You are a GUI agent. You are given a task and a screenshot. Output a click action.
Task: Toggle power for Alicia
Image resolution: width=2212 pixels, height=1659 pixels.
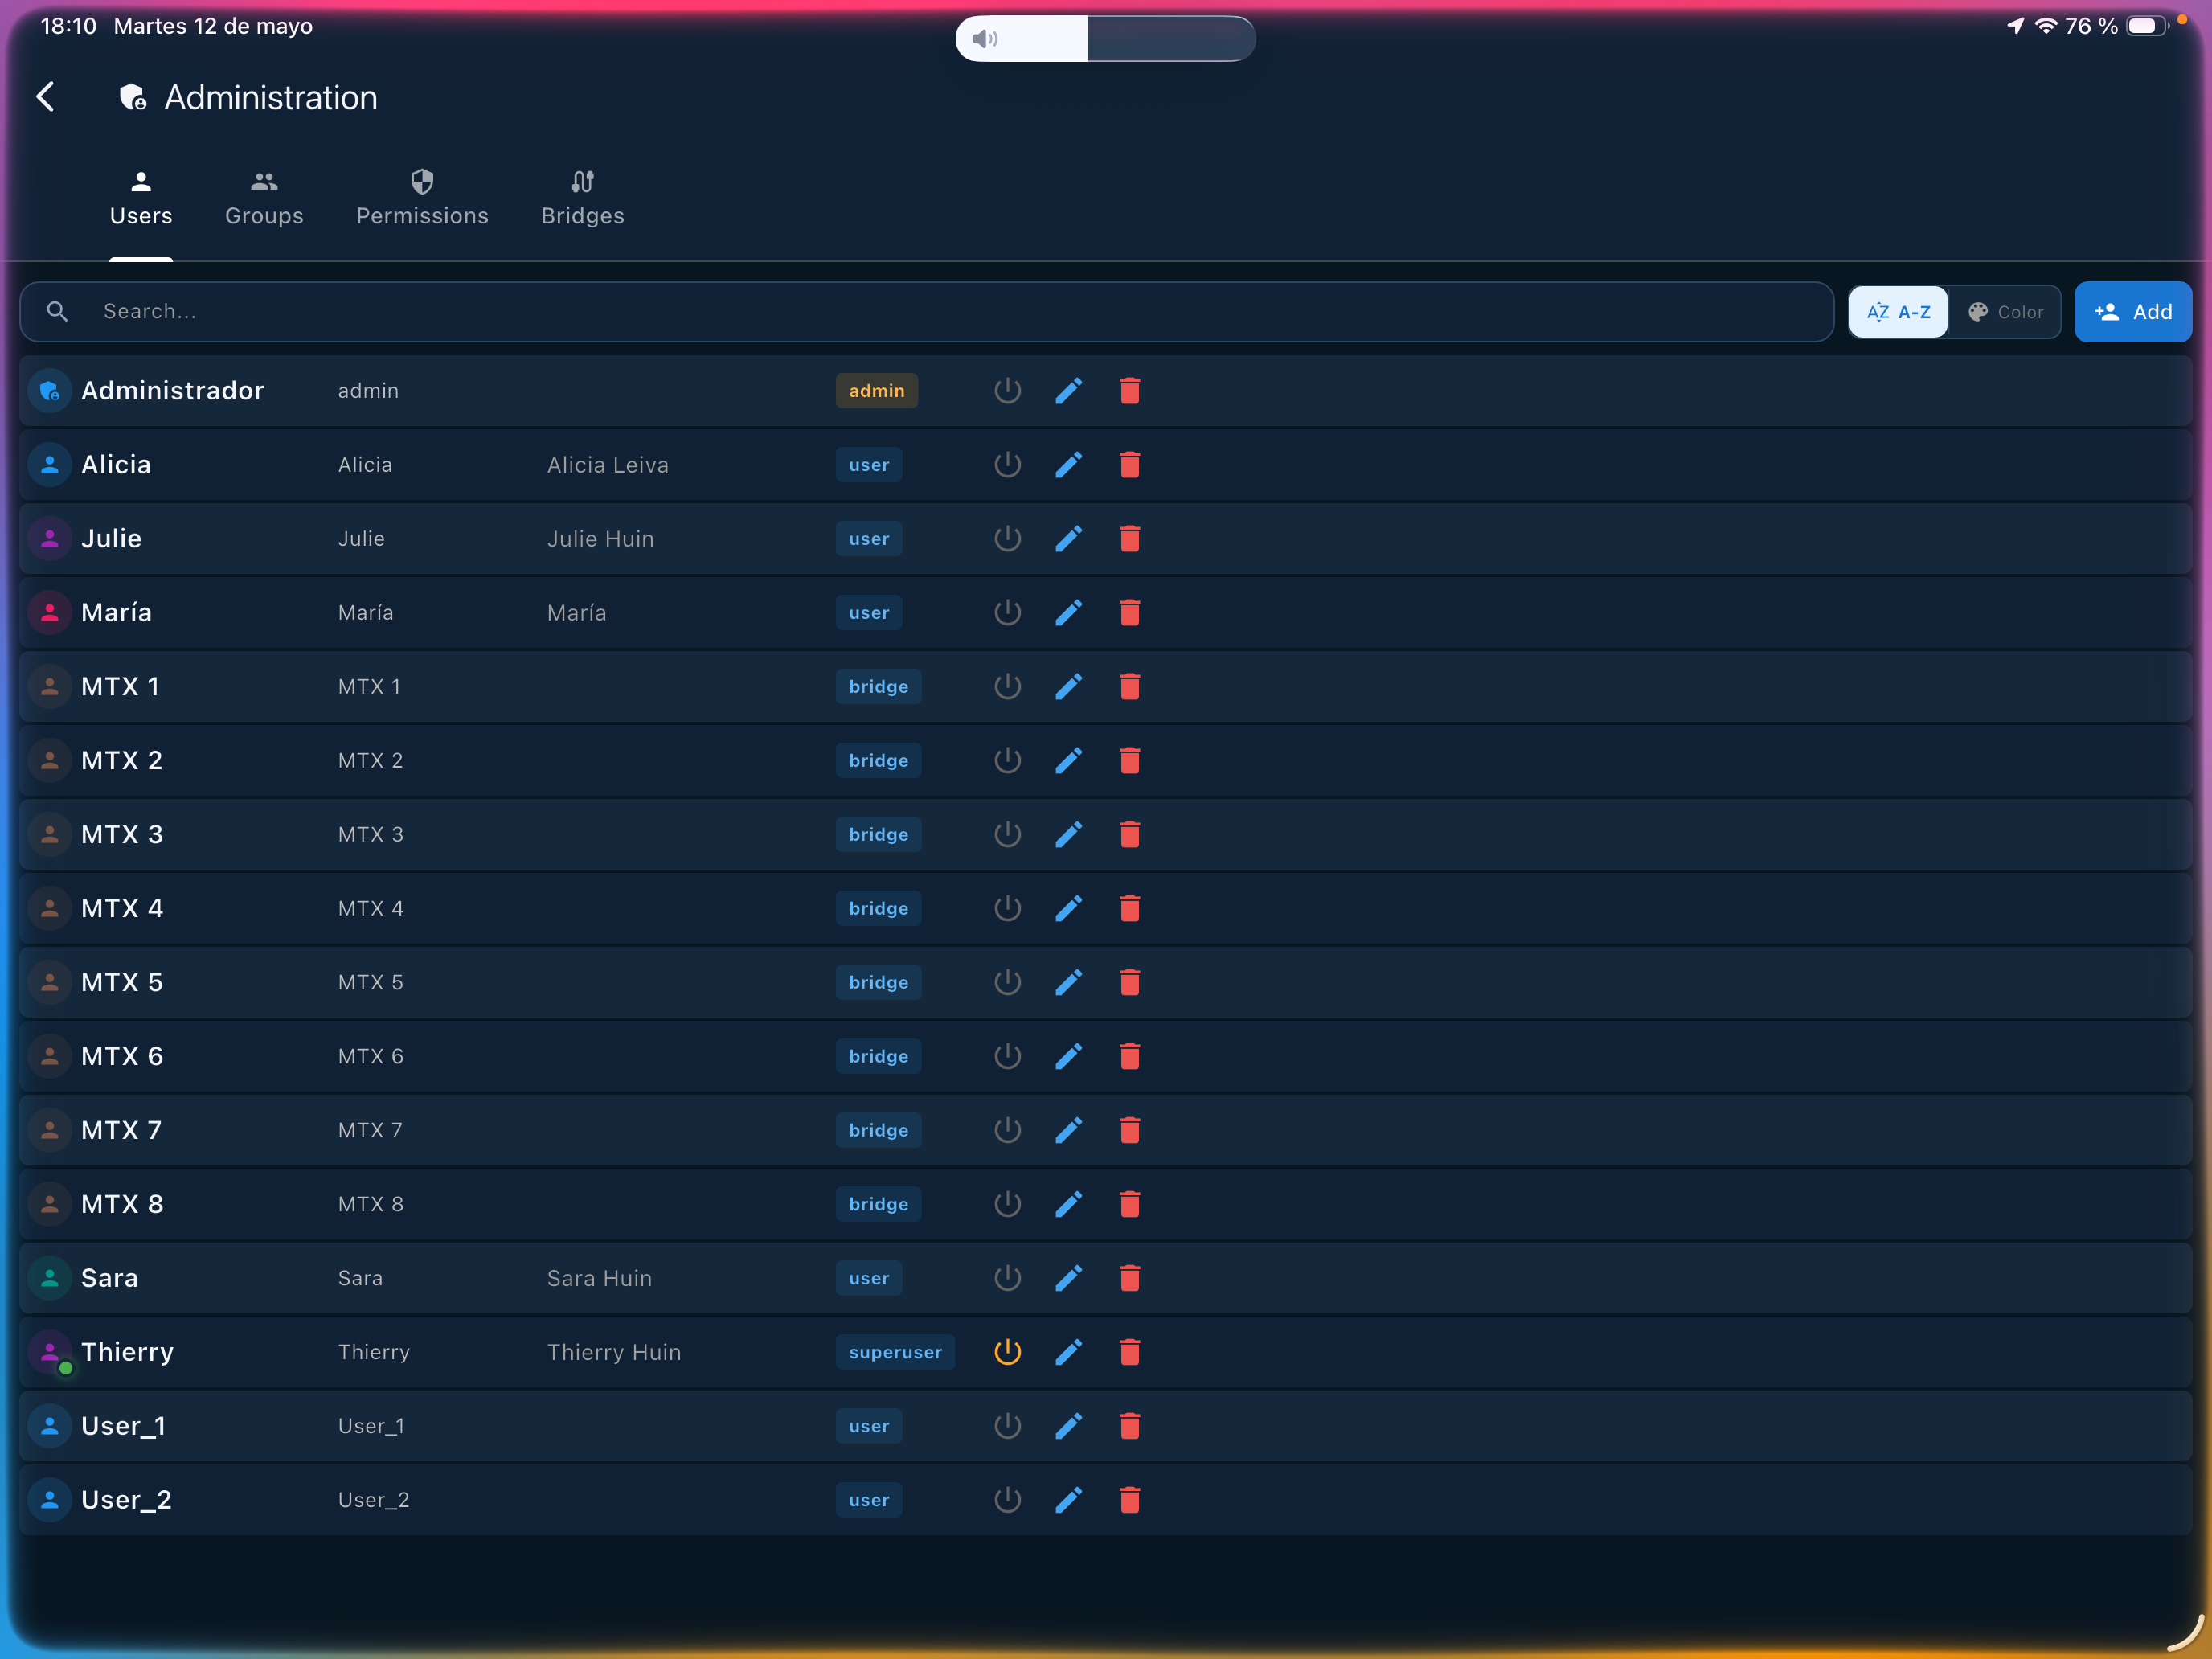click(1007, 465)
